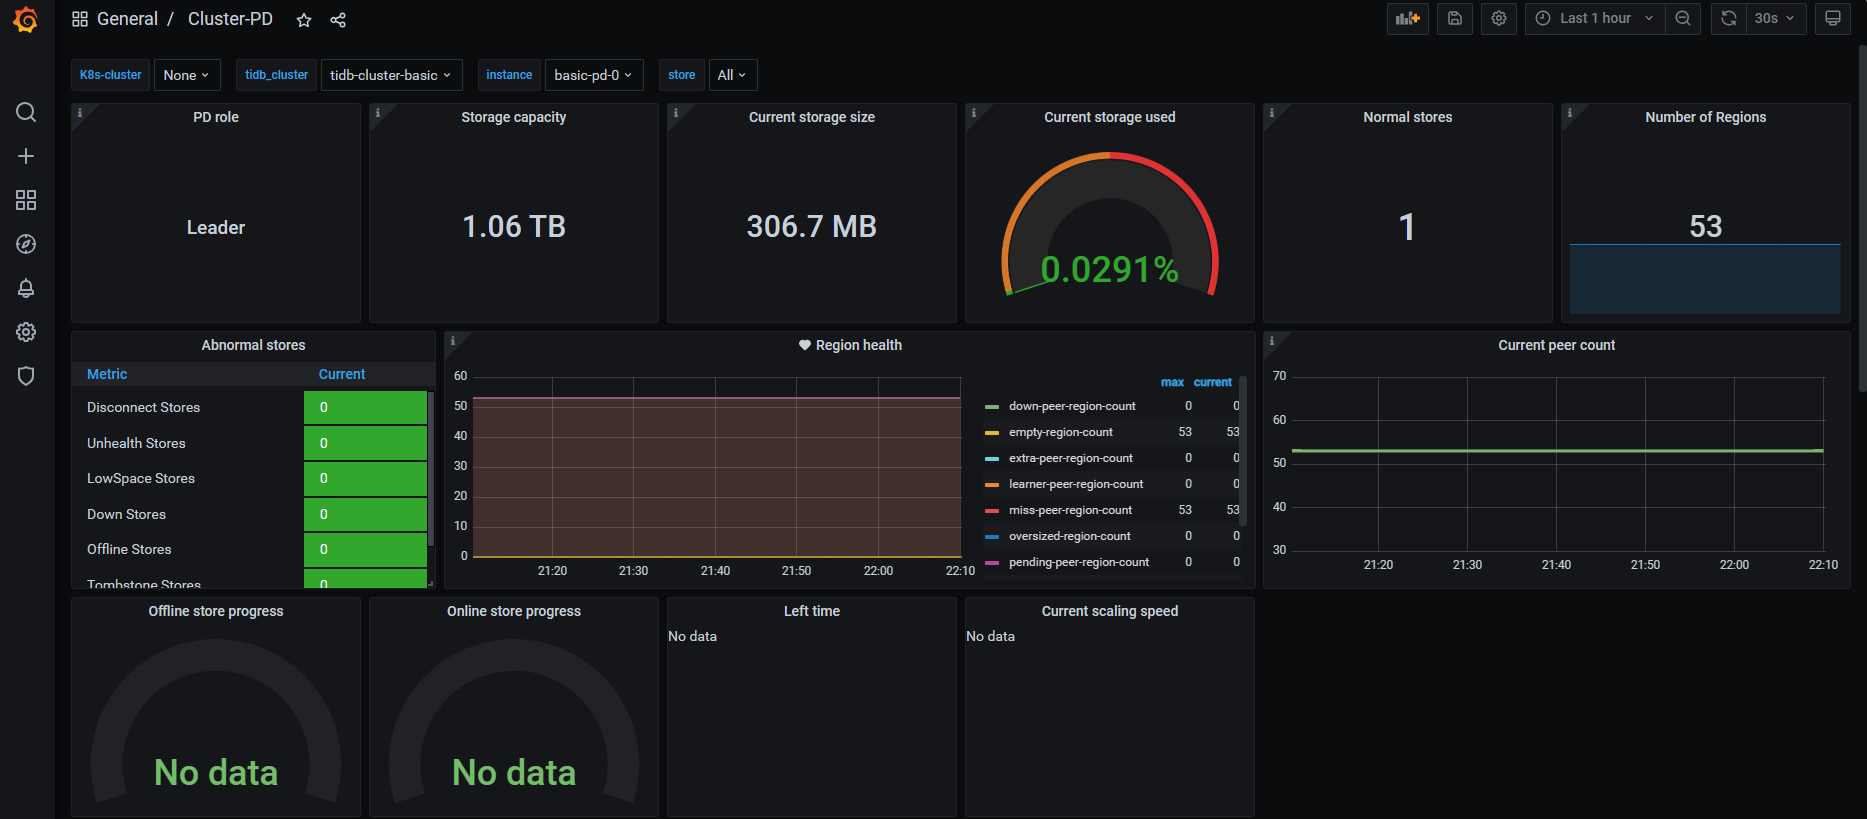Click the Disconnect Stores row label
The height and width of the screenshot is (819, 1867).
click(x=143, y=407)
